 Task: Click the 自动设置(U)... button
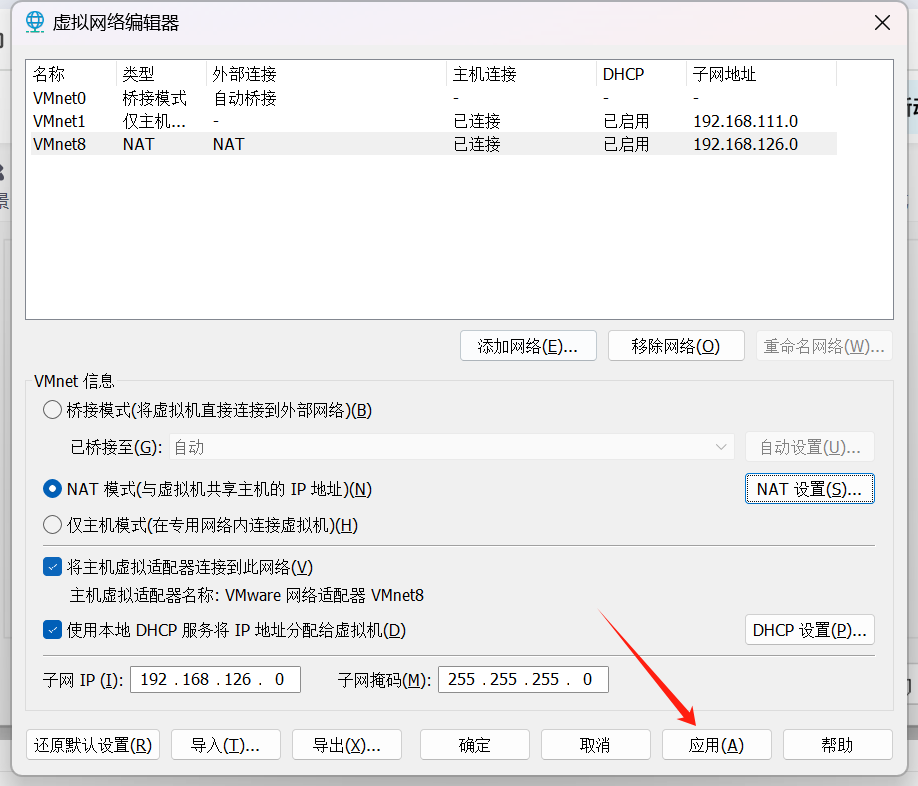810,447
